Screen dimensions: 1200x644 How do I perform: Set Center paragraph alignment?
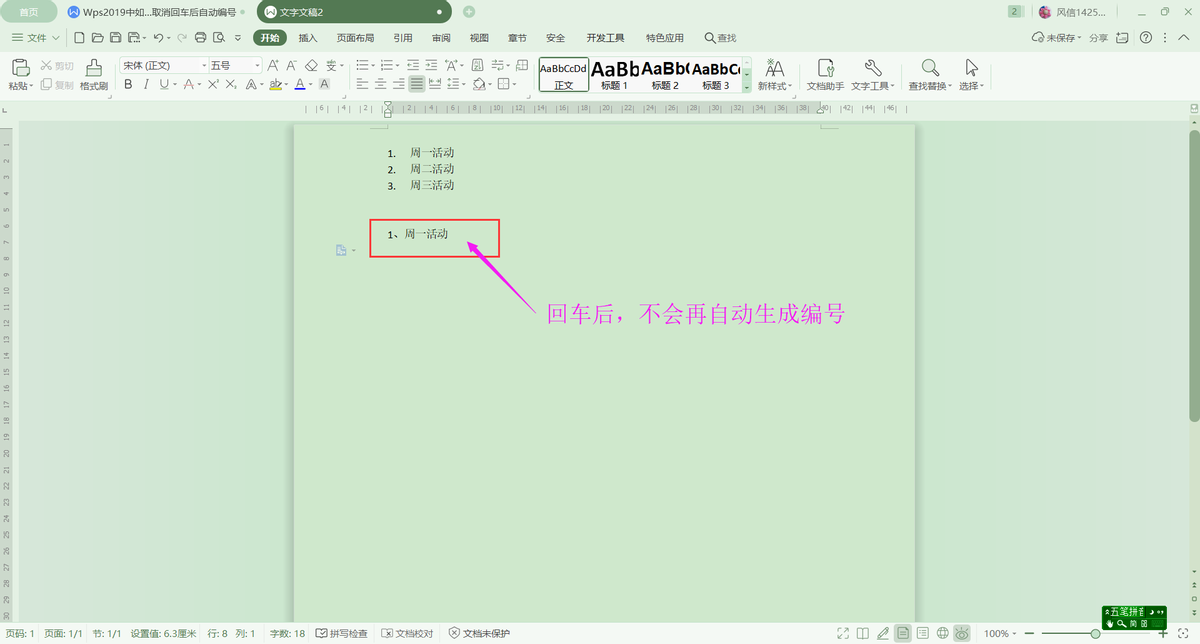click(380, 85)
